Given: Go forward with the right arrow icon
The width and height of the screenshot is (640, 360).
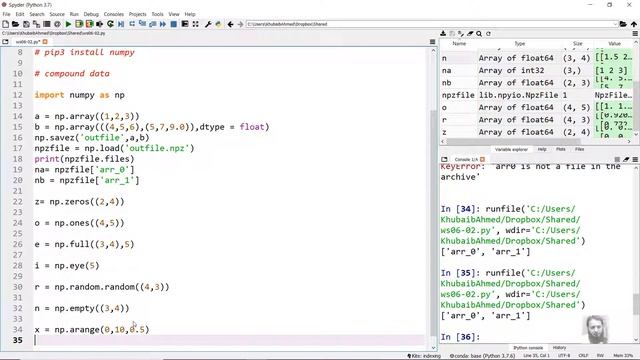Looking at the screenshot, I should tap(240, 24).
